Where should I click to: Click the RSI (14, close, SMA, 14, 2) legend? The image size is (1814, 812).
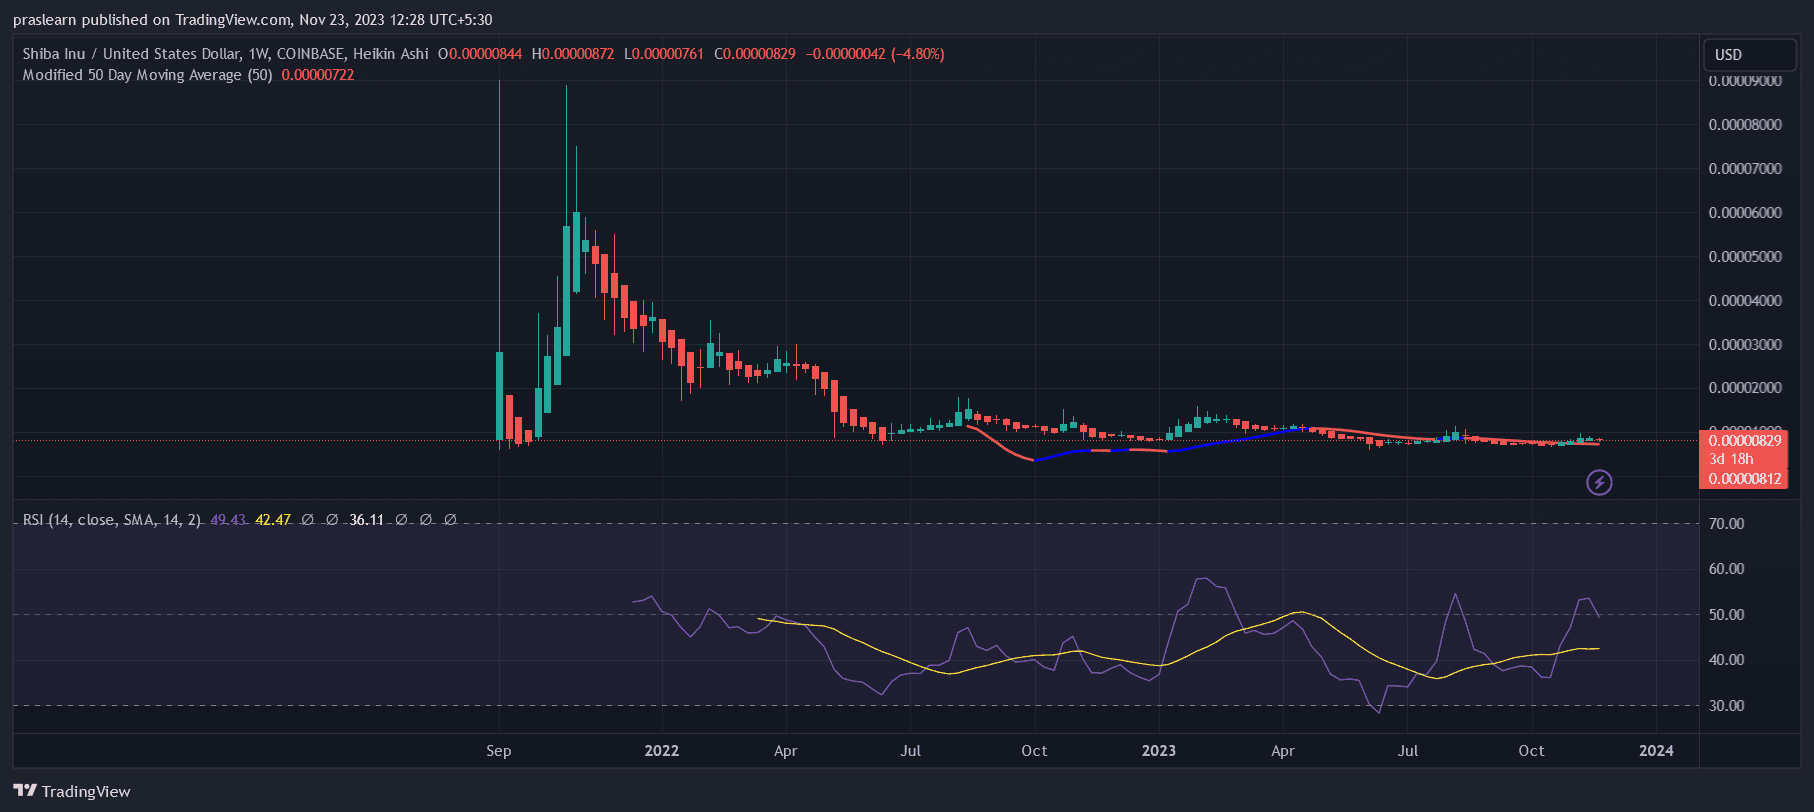(x=111, y=520)
